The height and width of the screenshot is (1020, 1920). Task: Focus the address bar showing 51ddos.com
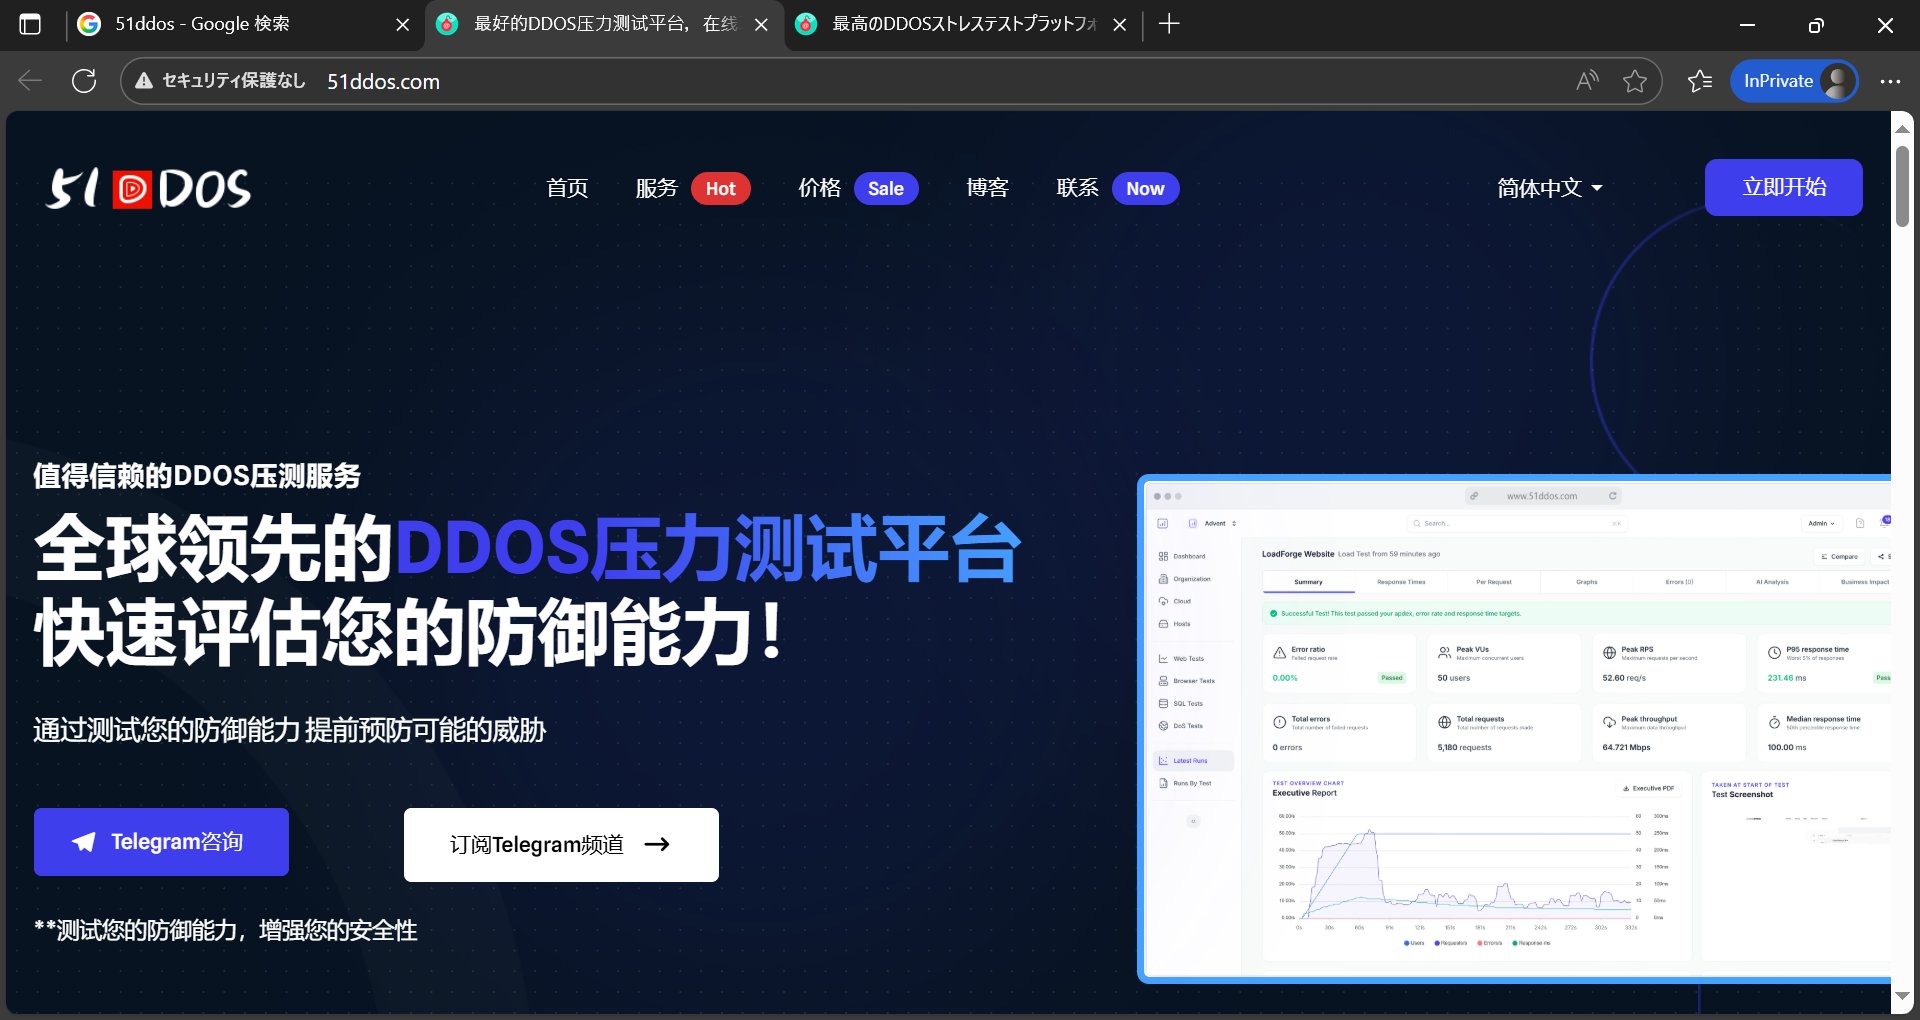[x=890, y=81]
